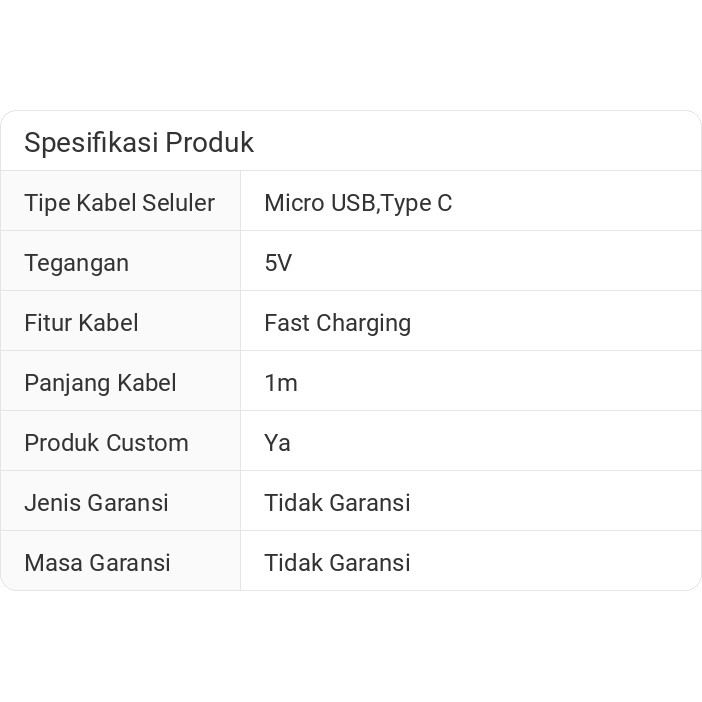Click the "5V" voltage value
Screen dimensions: 702x702
click(278, 263)
